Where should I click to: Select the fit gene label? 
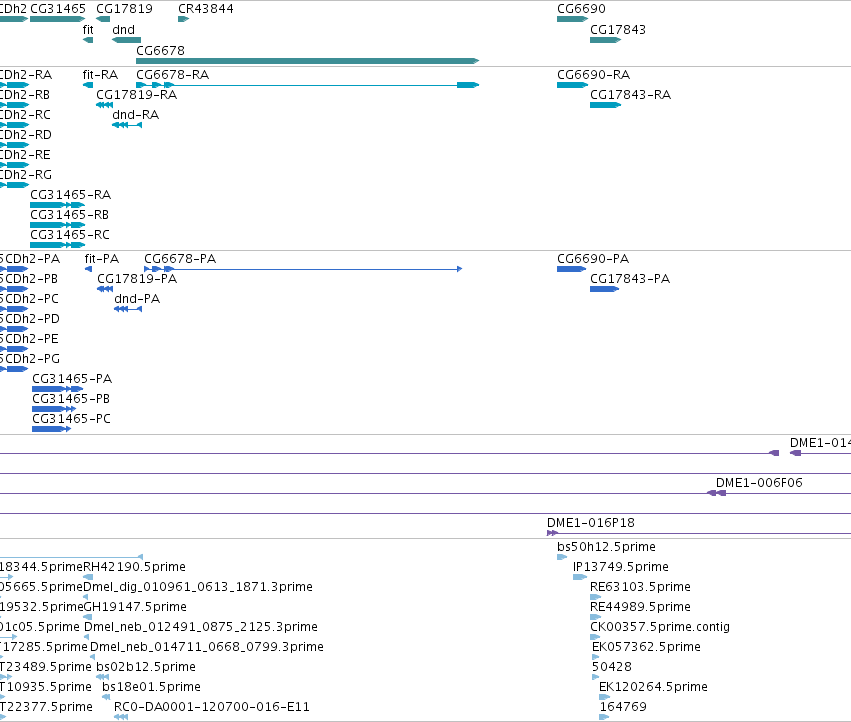coord(88,30)
